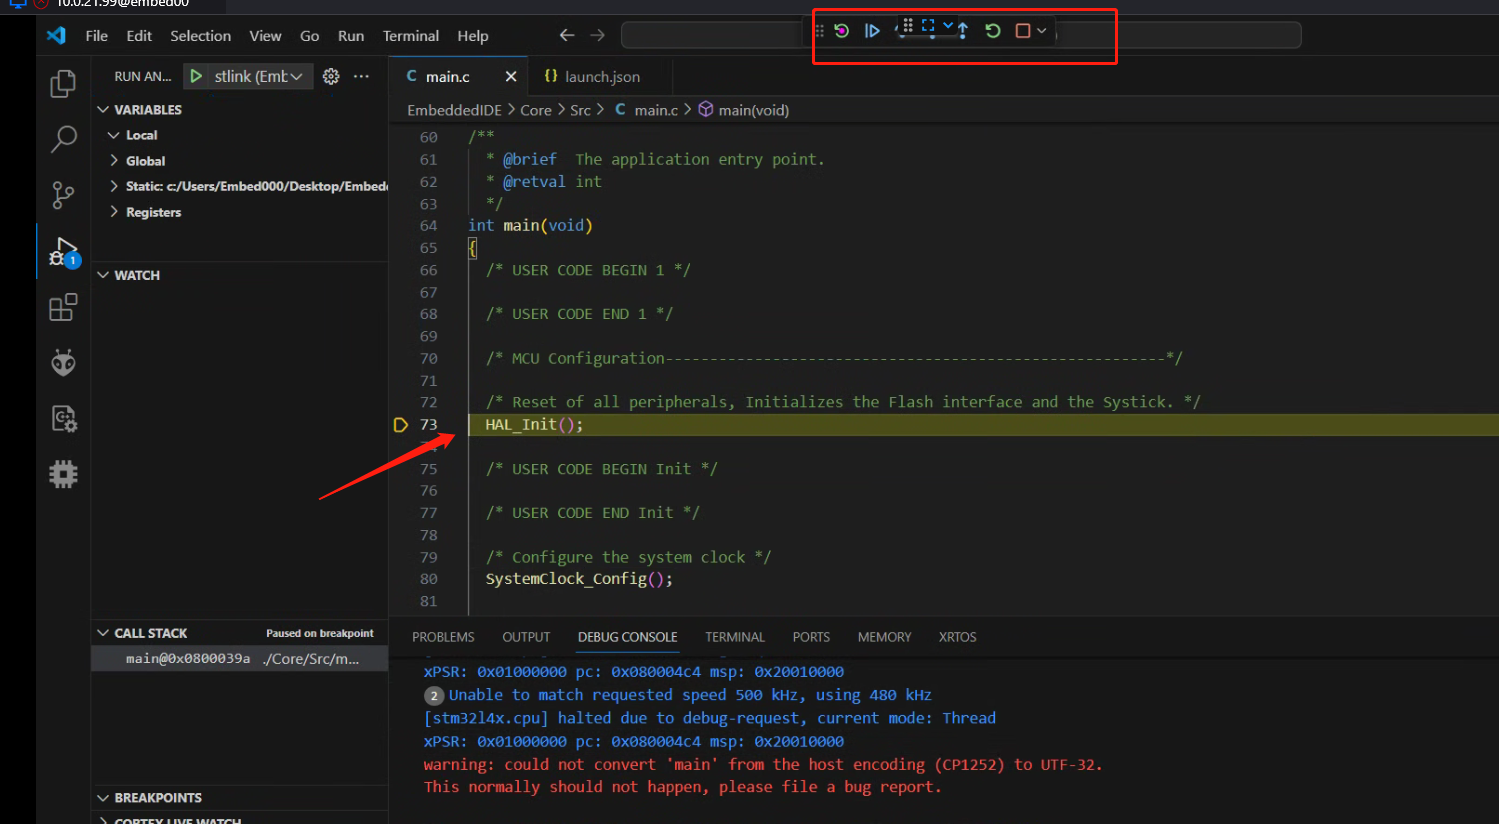
Task: Click the VS Code logo icon
Action: 56,36
